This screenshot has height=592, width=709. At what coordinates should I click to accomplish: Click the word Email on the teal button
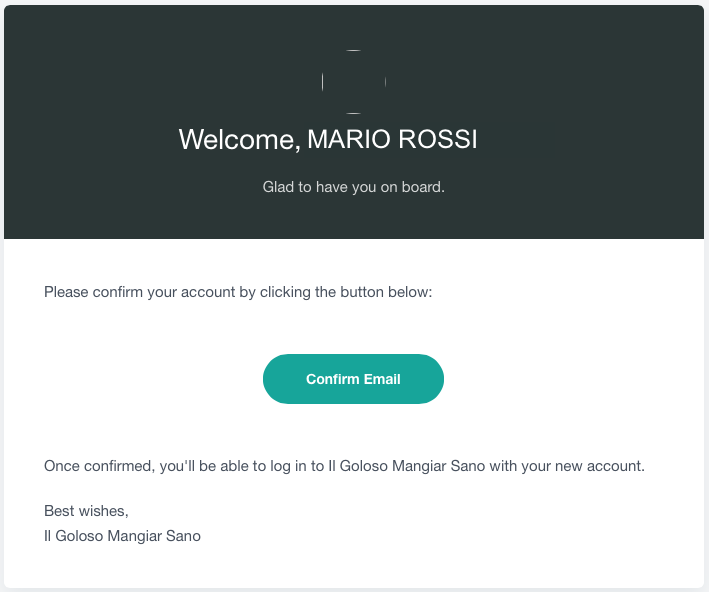point(382,379)
